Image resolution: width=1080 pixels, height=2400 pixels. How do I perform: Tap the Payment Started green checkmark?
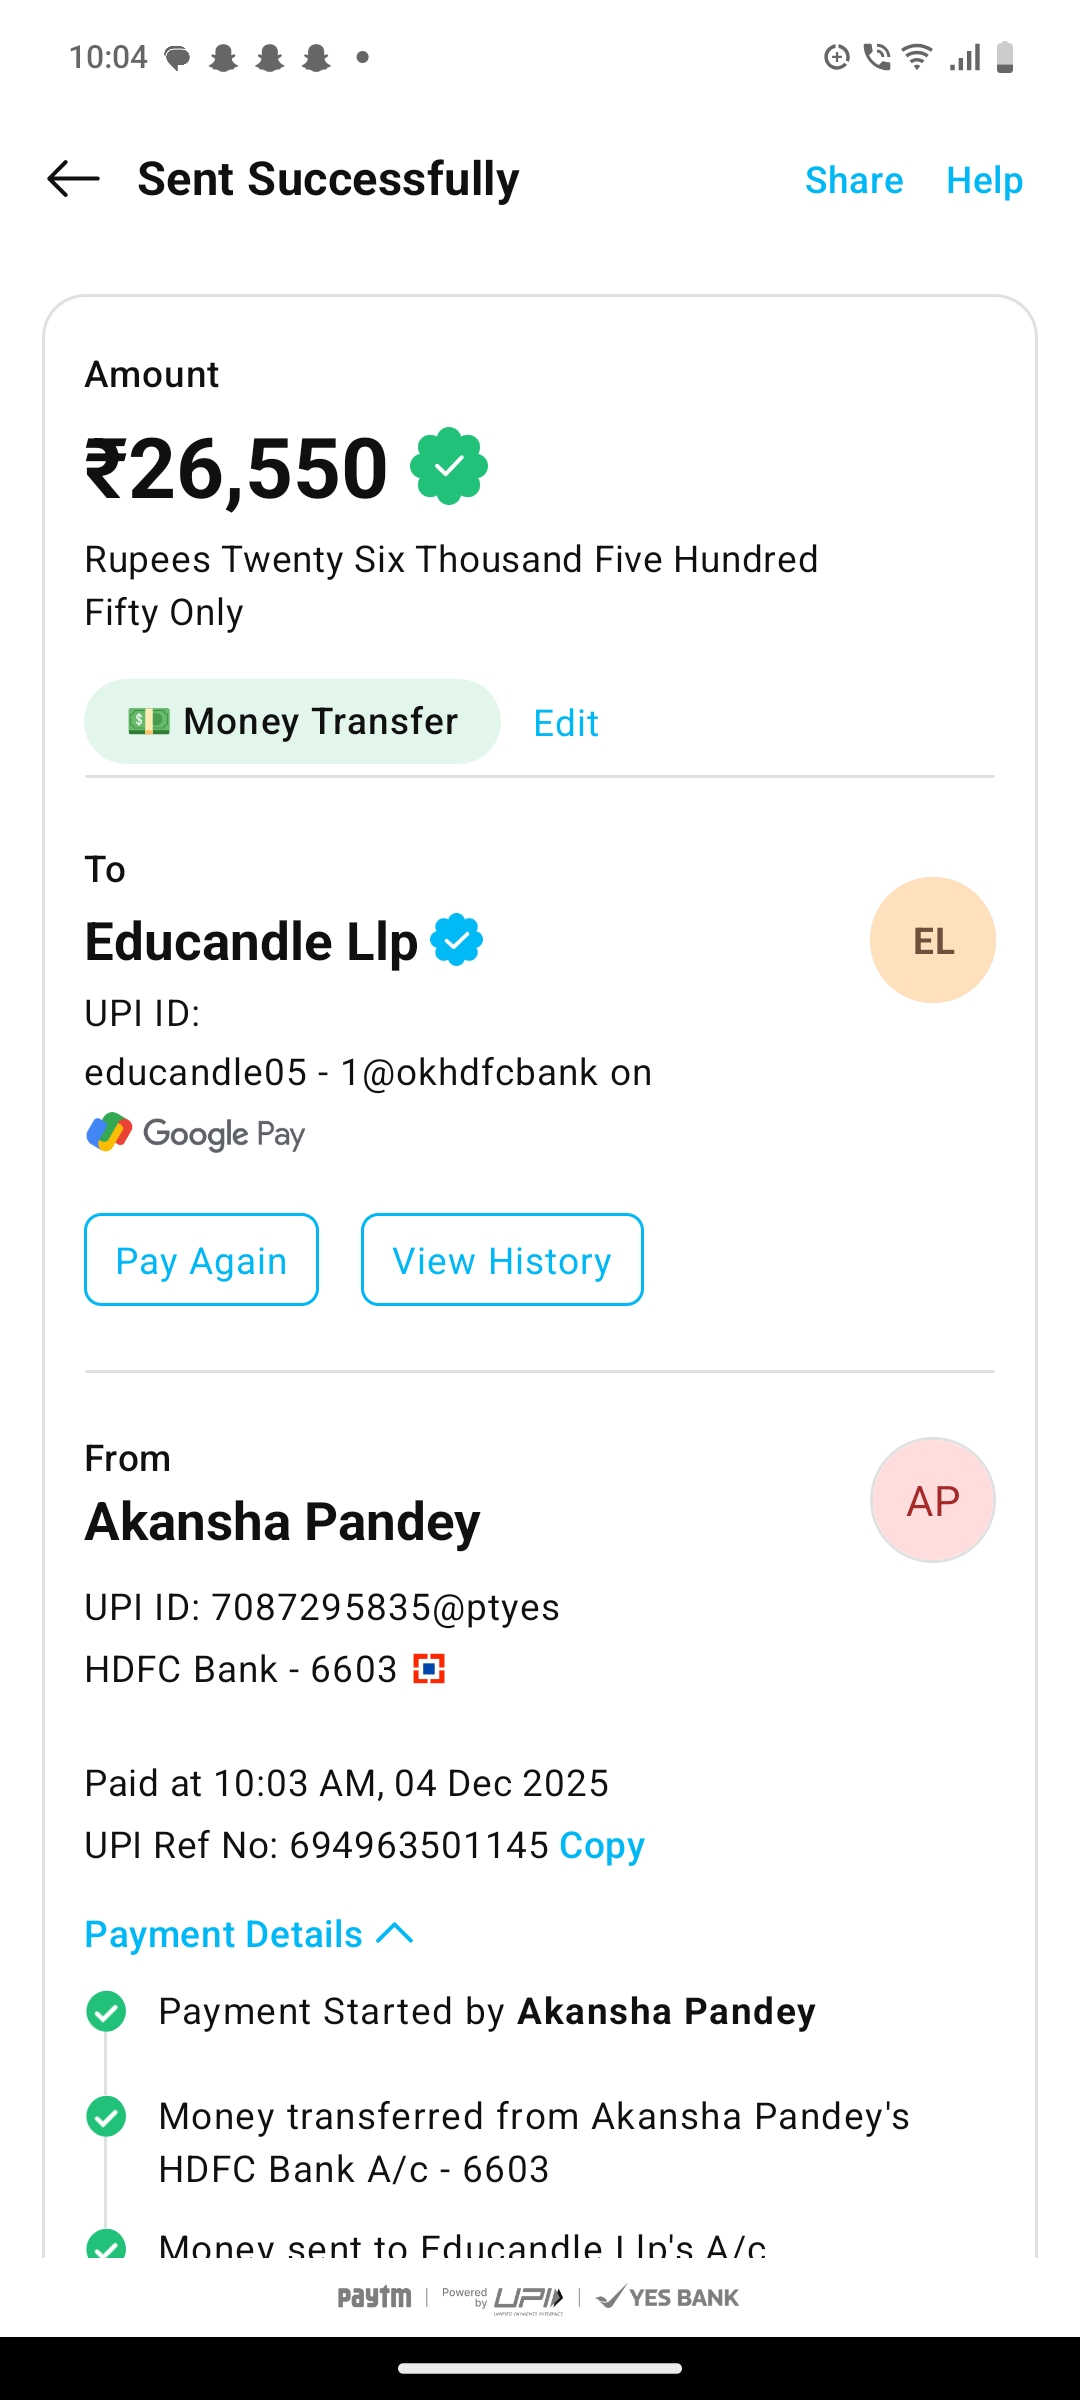point(106,2012)
